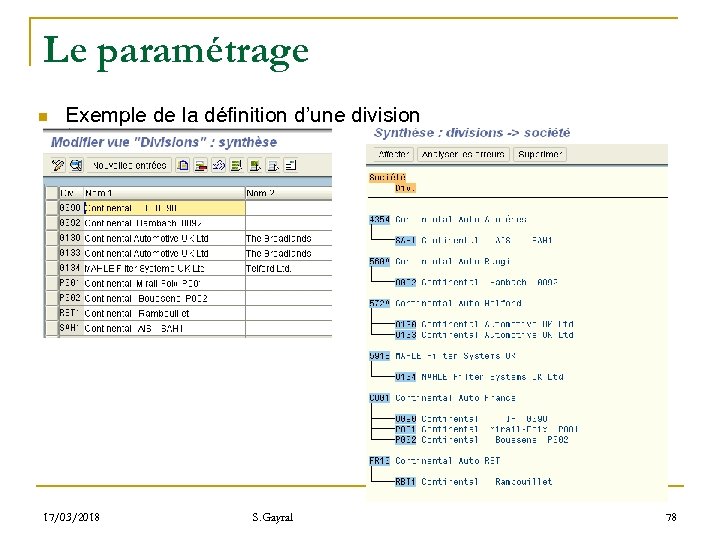Click Nom 1 cell of row 0130
Screen dimensions: 720x540
164,238
